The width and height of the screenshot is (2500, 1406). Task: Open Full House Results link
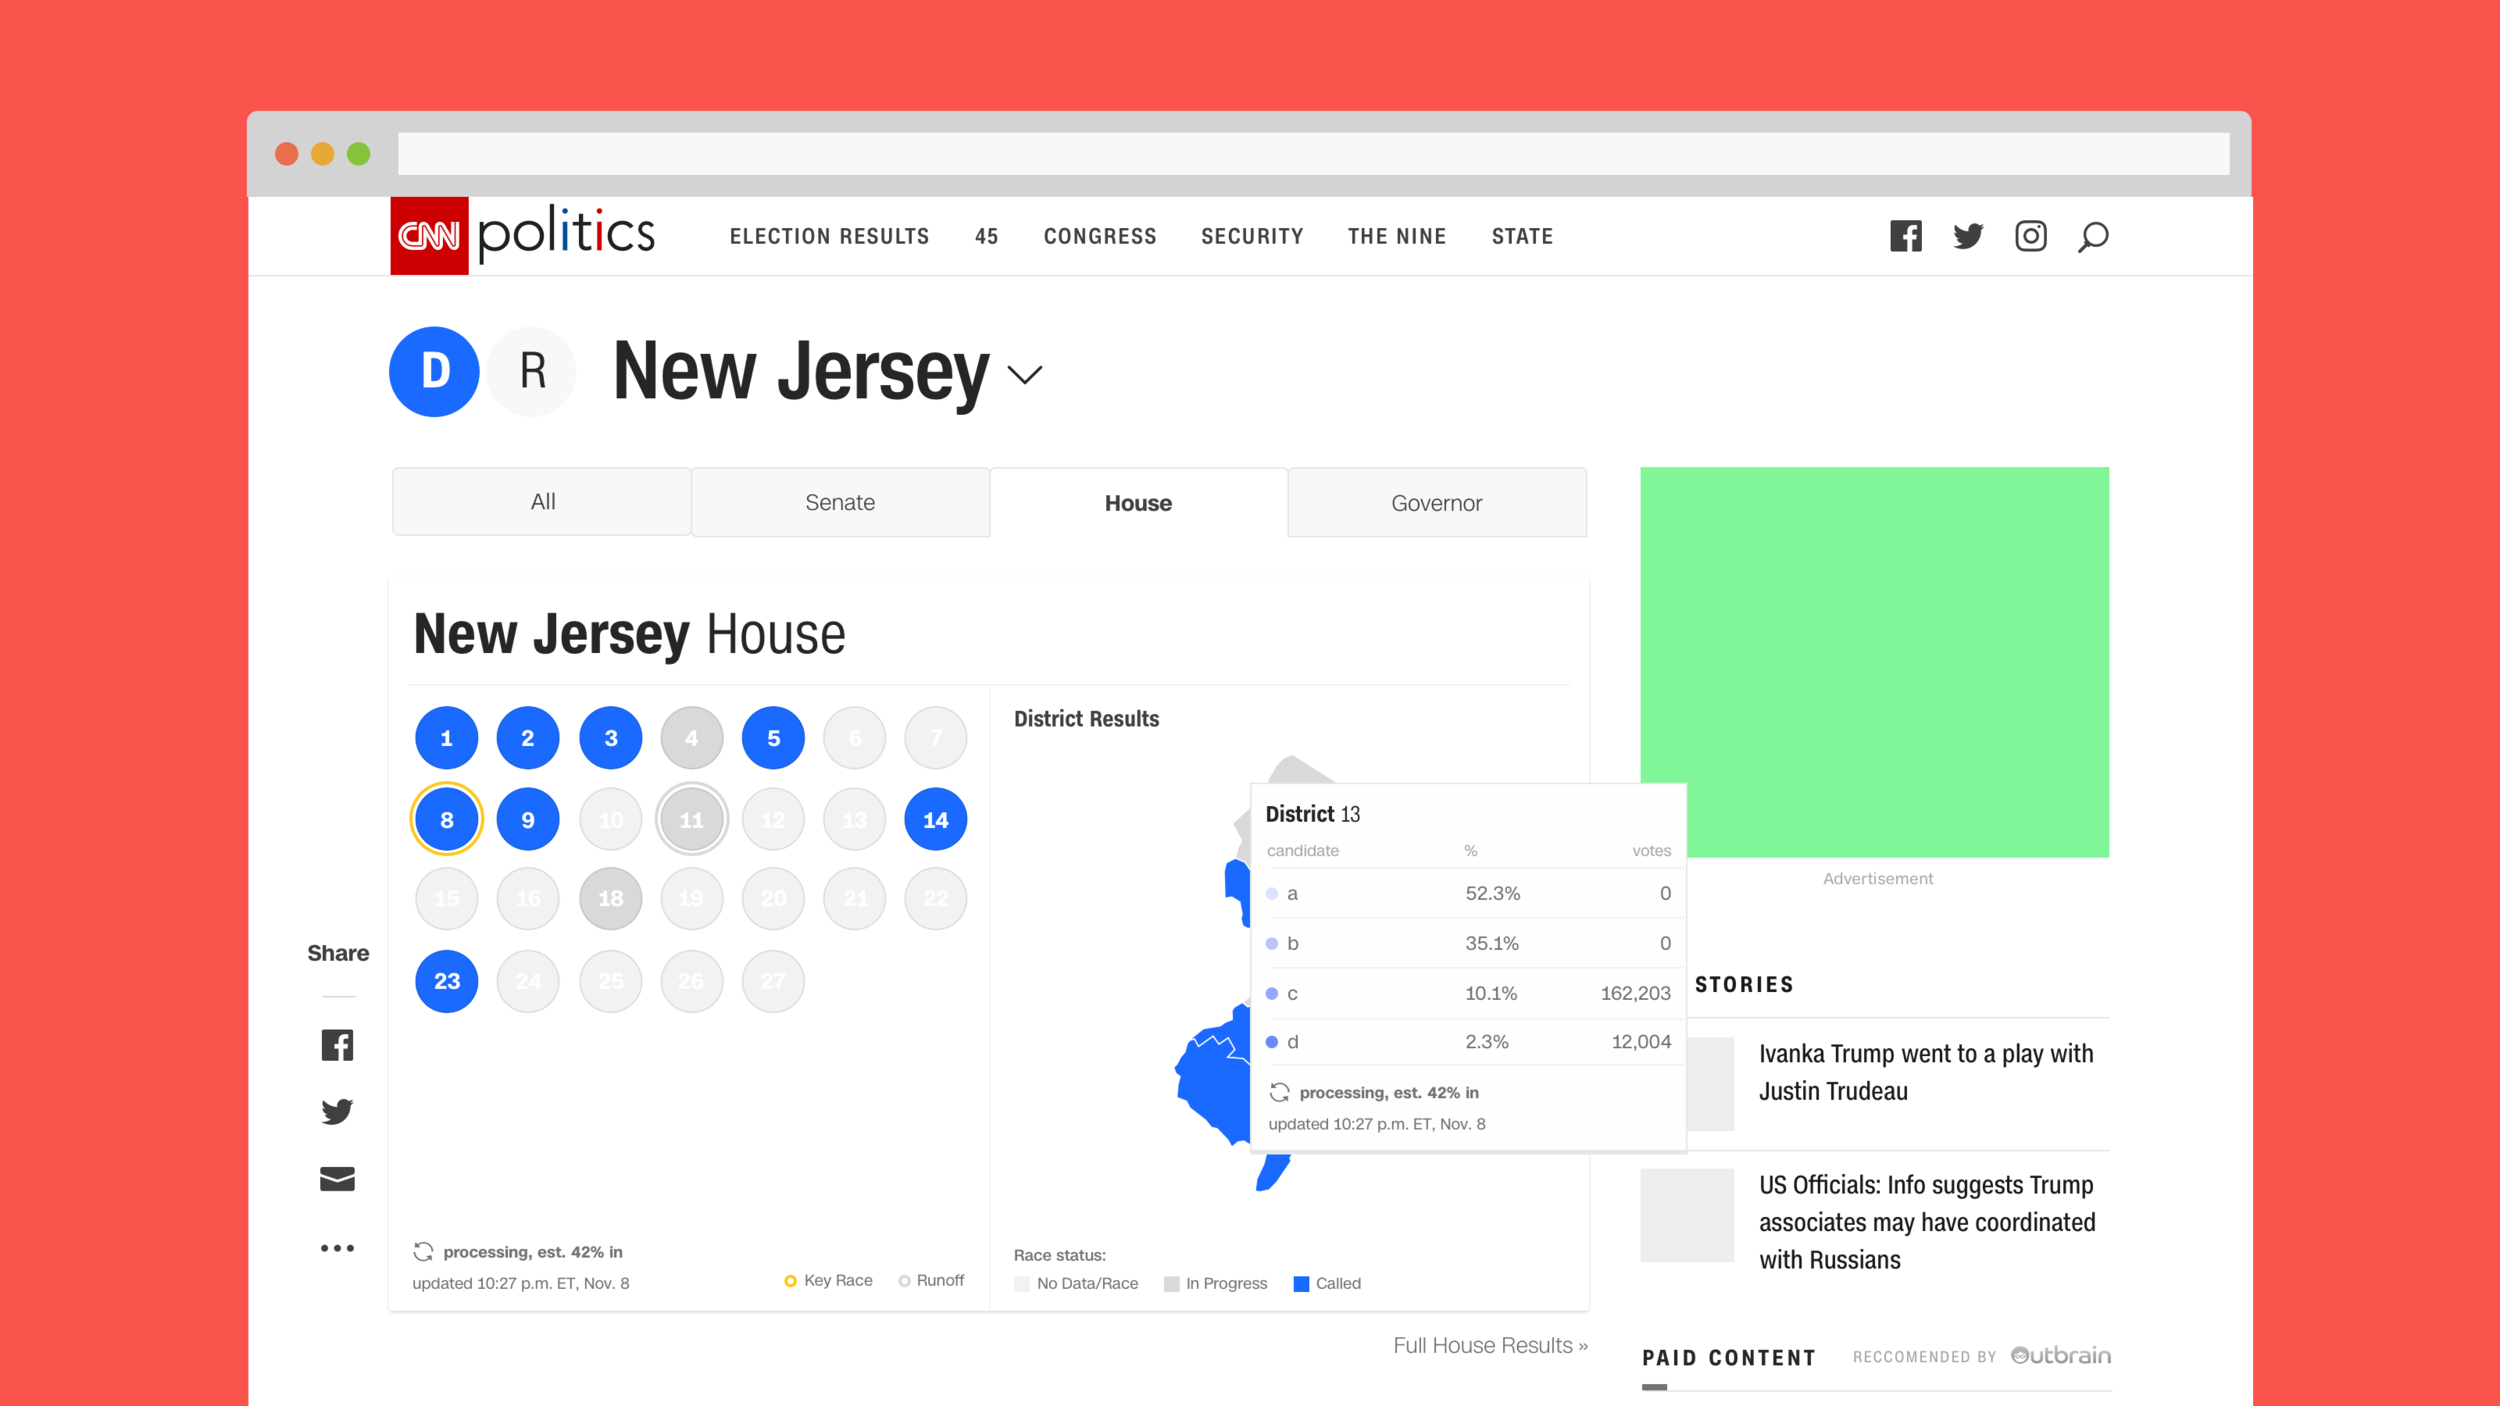(1490, 1345)
